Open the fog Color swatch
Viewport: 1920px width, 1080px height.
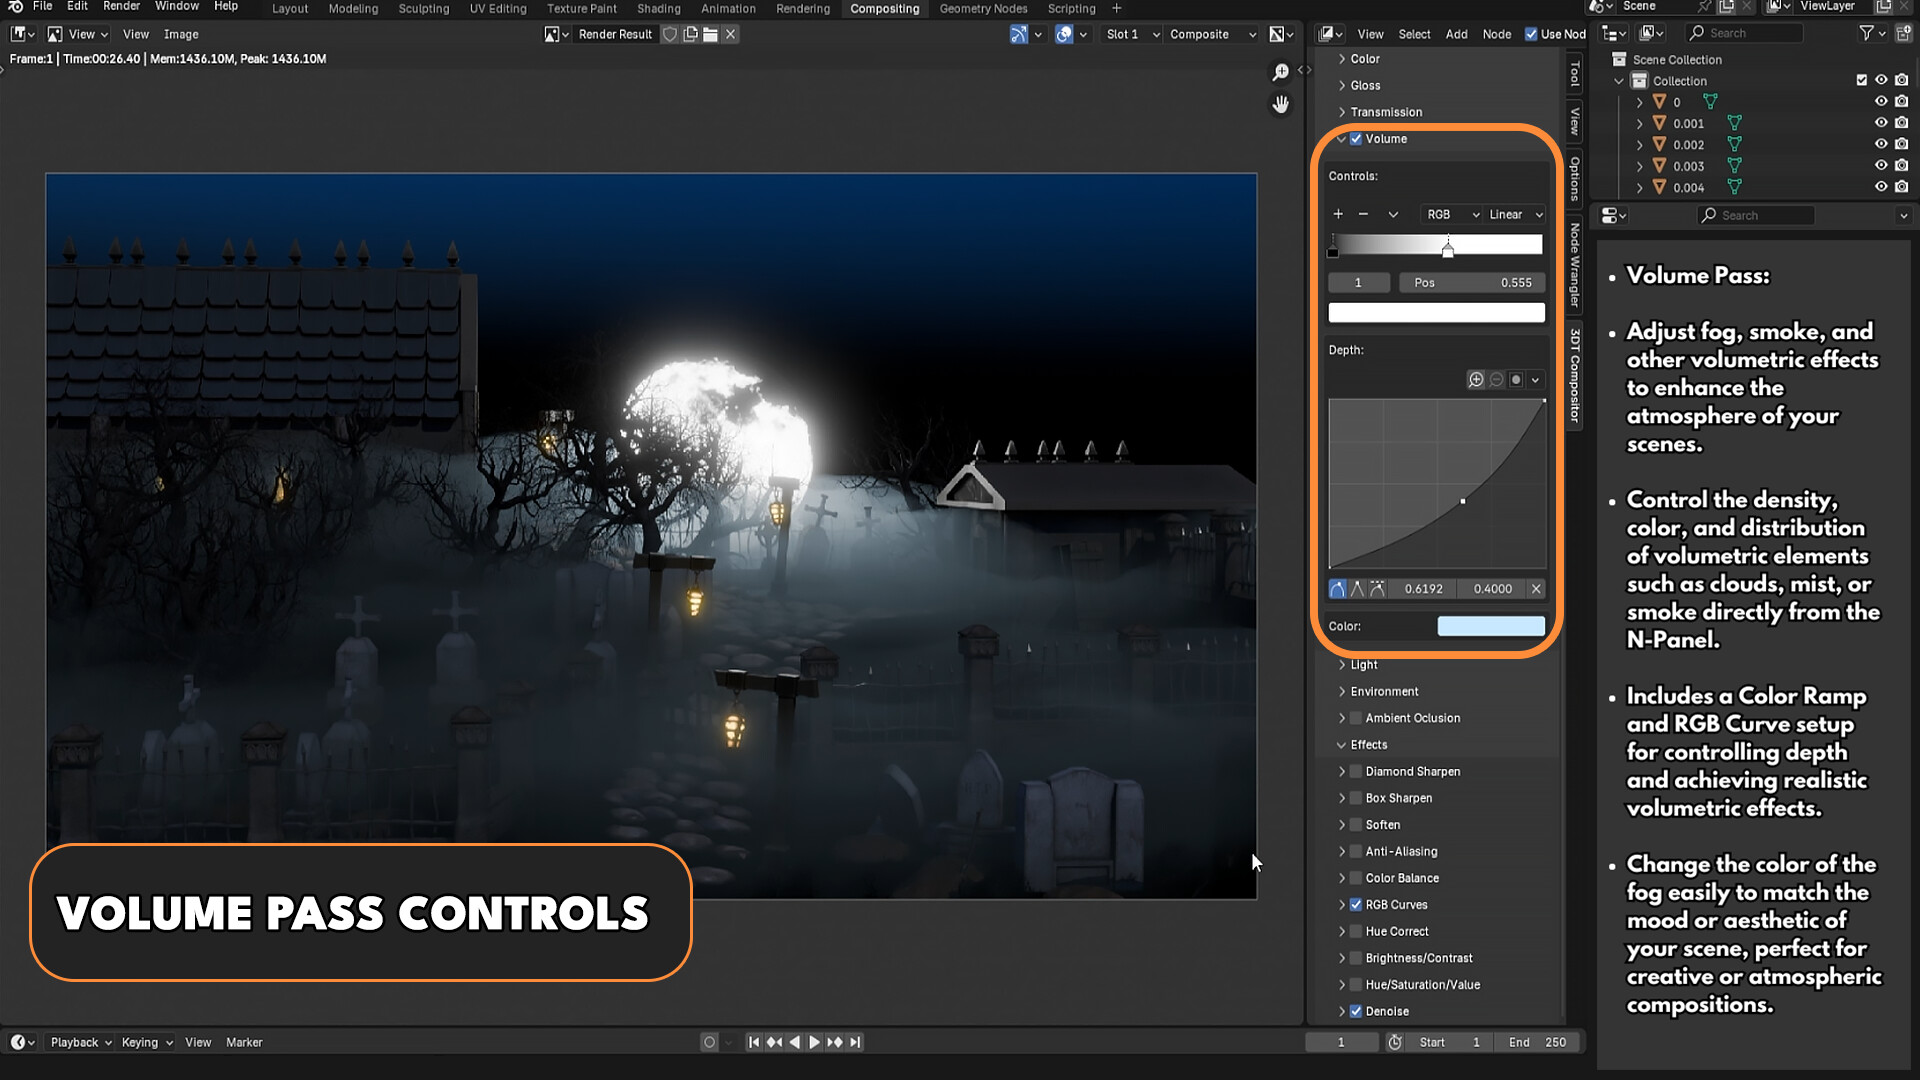1490,625
